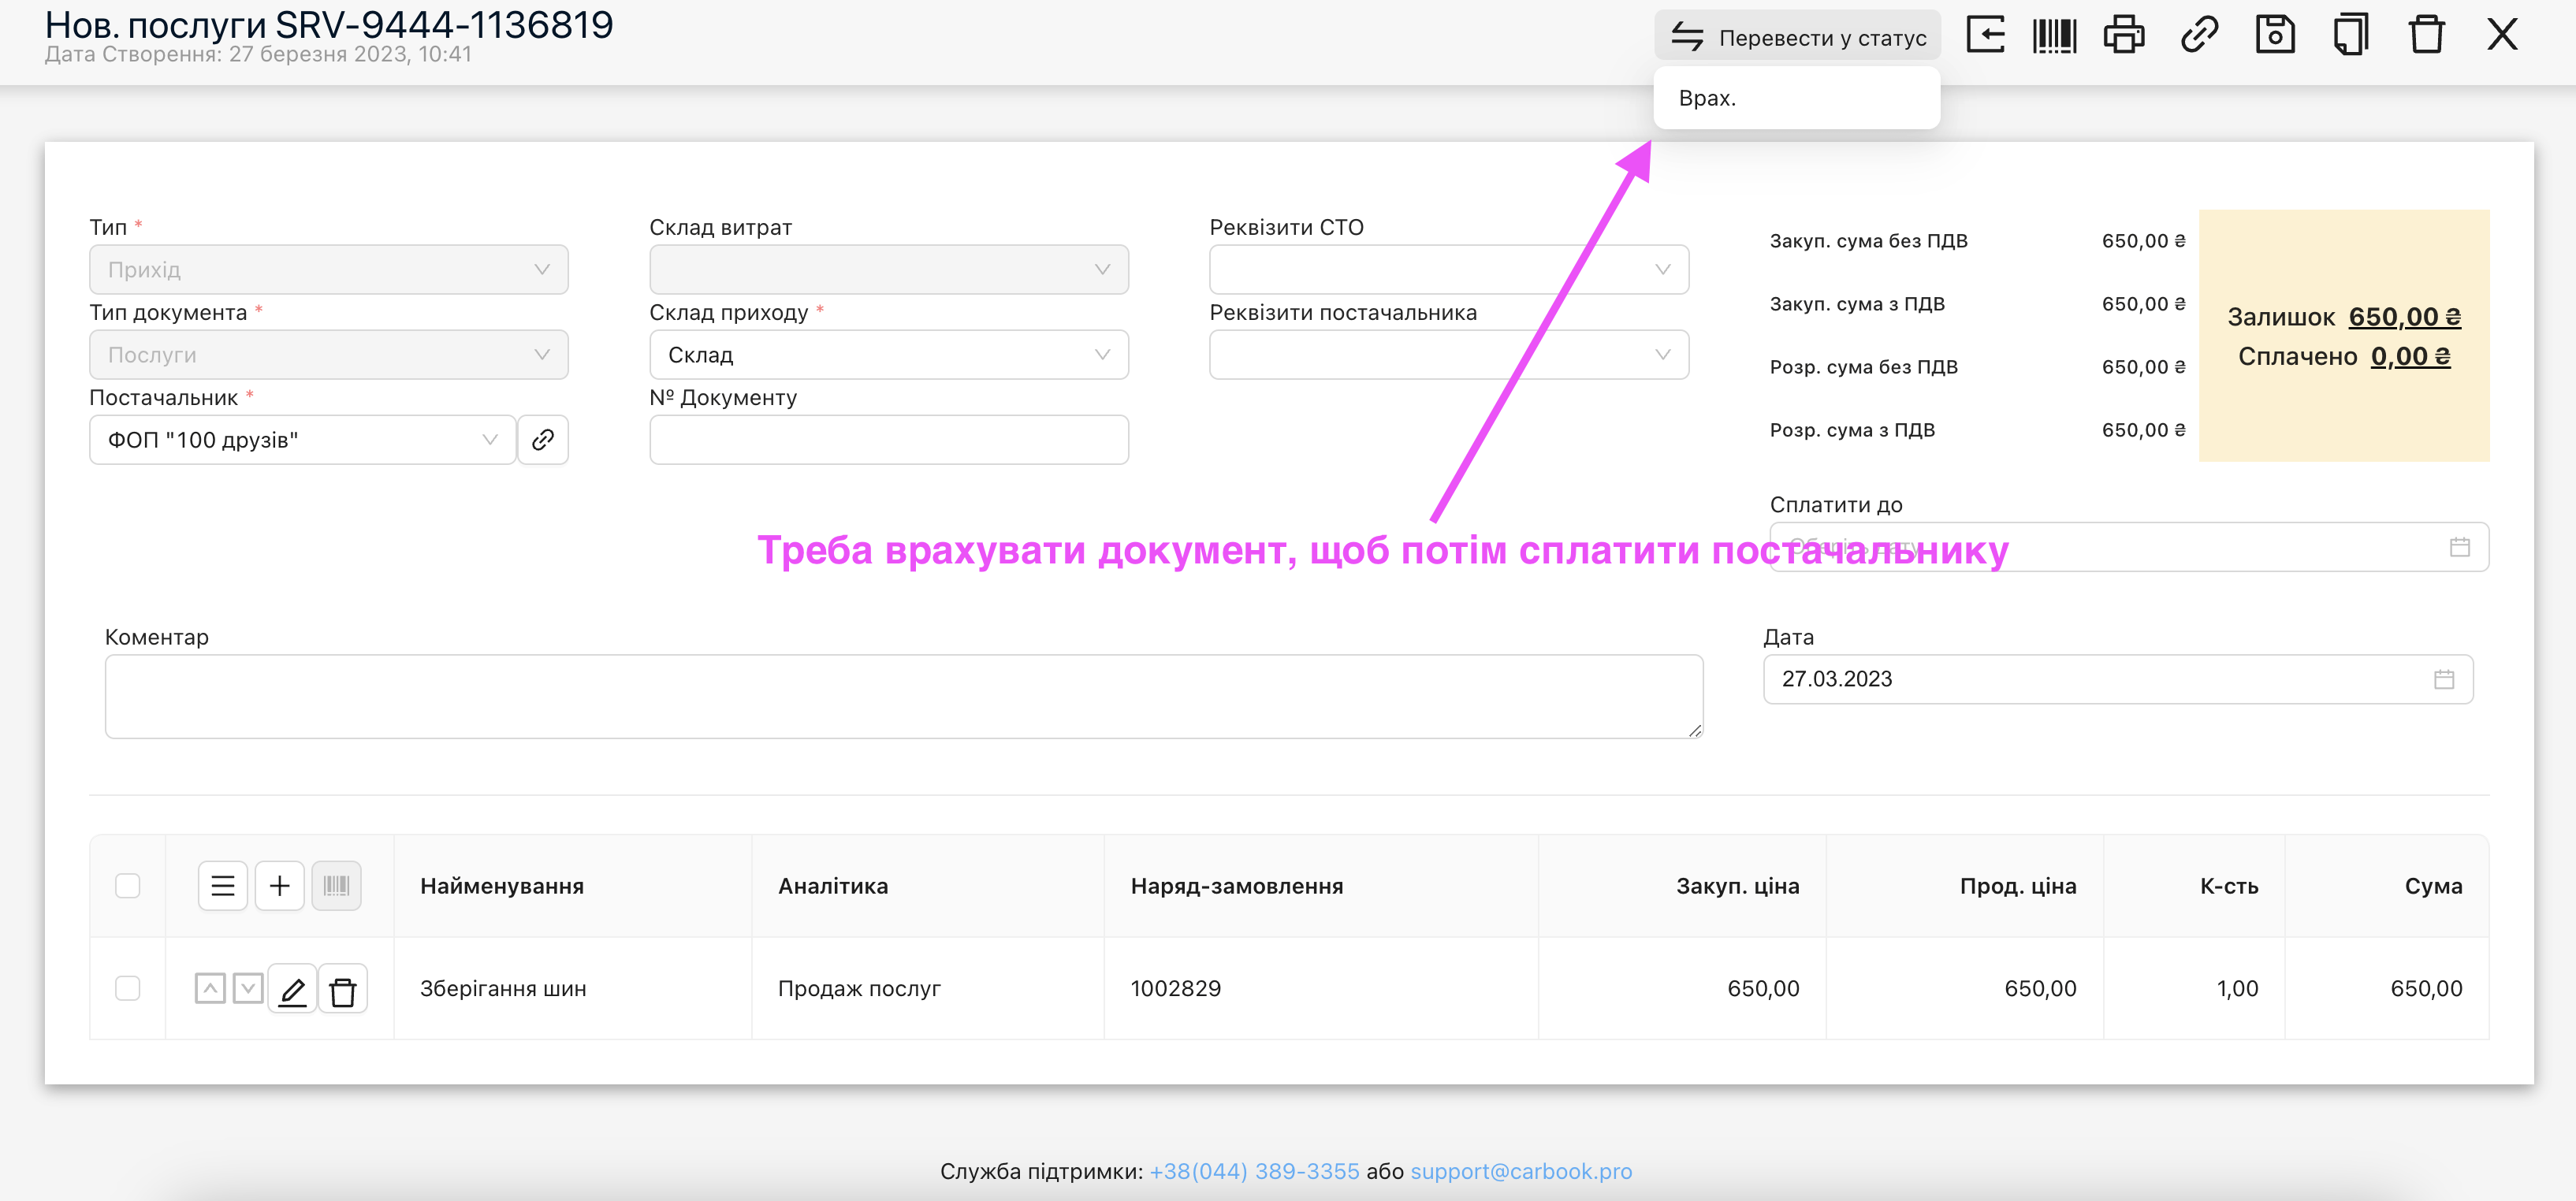Delete 'Зберігання шин' row with trash icon
Viewport: 2576px width, 1201px height.
click(x=343, y=989)
